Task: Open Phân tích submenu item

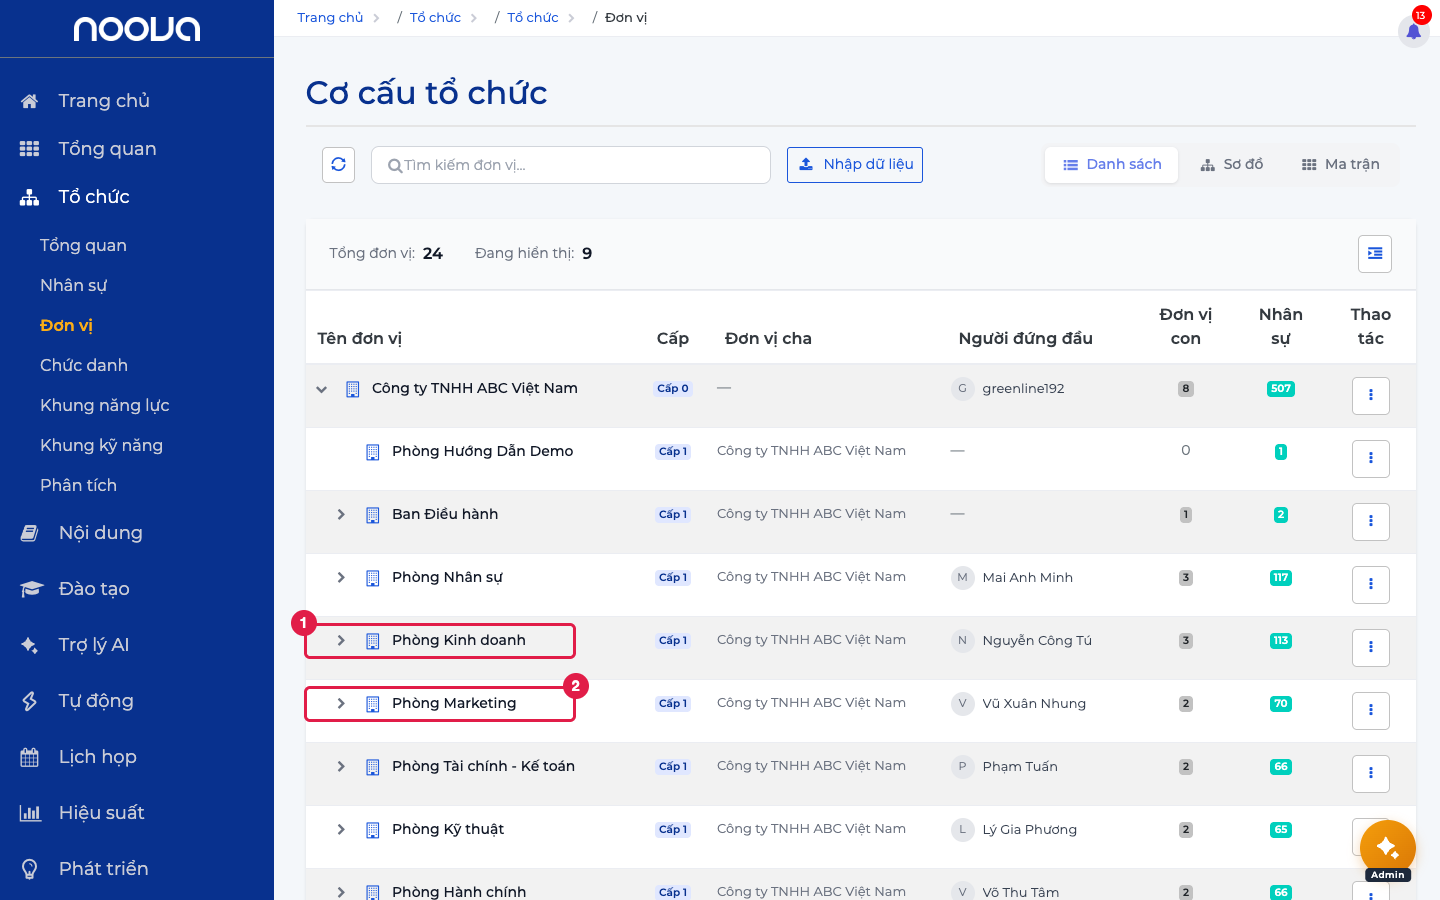Action: tap(78, 485)
